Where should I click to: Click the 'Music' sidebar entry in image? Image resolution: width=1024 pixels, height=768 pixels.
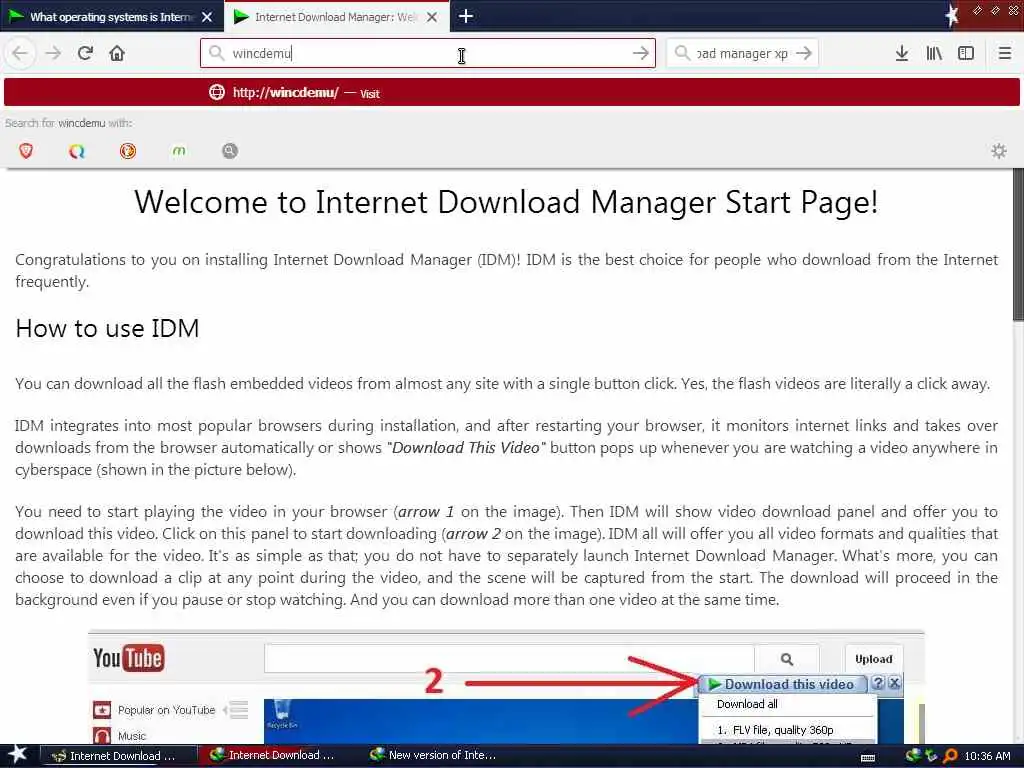pos(131,736)
